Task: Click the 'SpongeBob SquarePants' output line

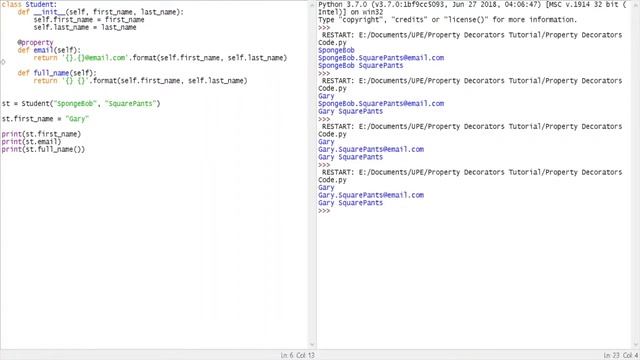Action: click(x=360, y=65)
